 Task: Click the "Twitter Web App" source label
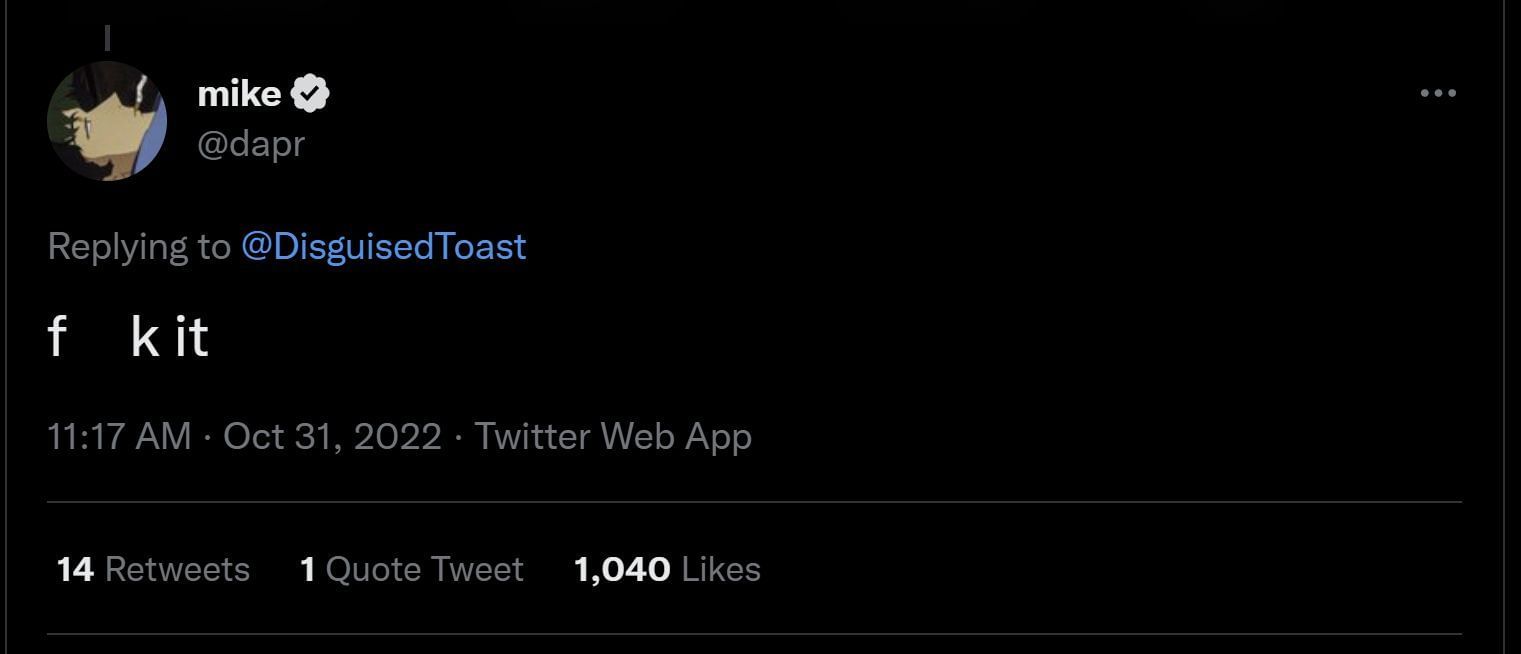tap(614, 436)
